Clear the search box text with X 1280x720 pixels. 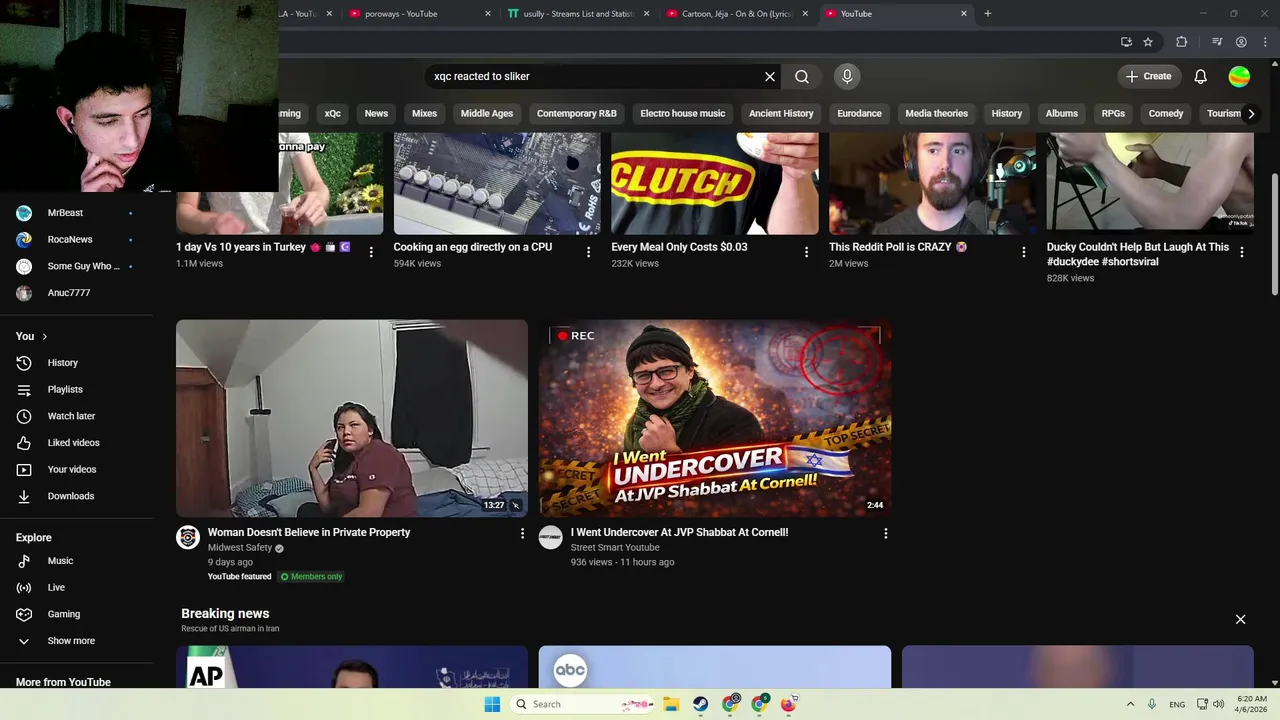770,76
